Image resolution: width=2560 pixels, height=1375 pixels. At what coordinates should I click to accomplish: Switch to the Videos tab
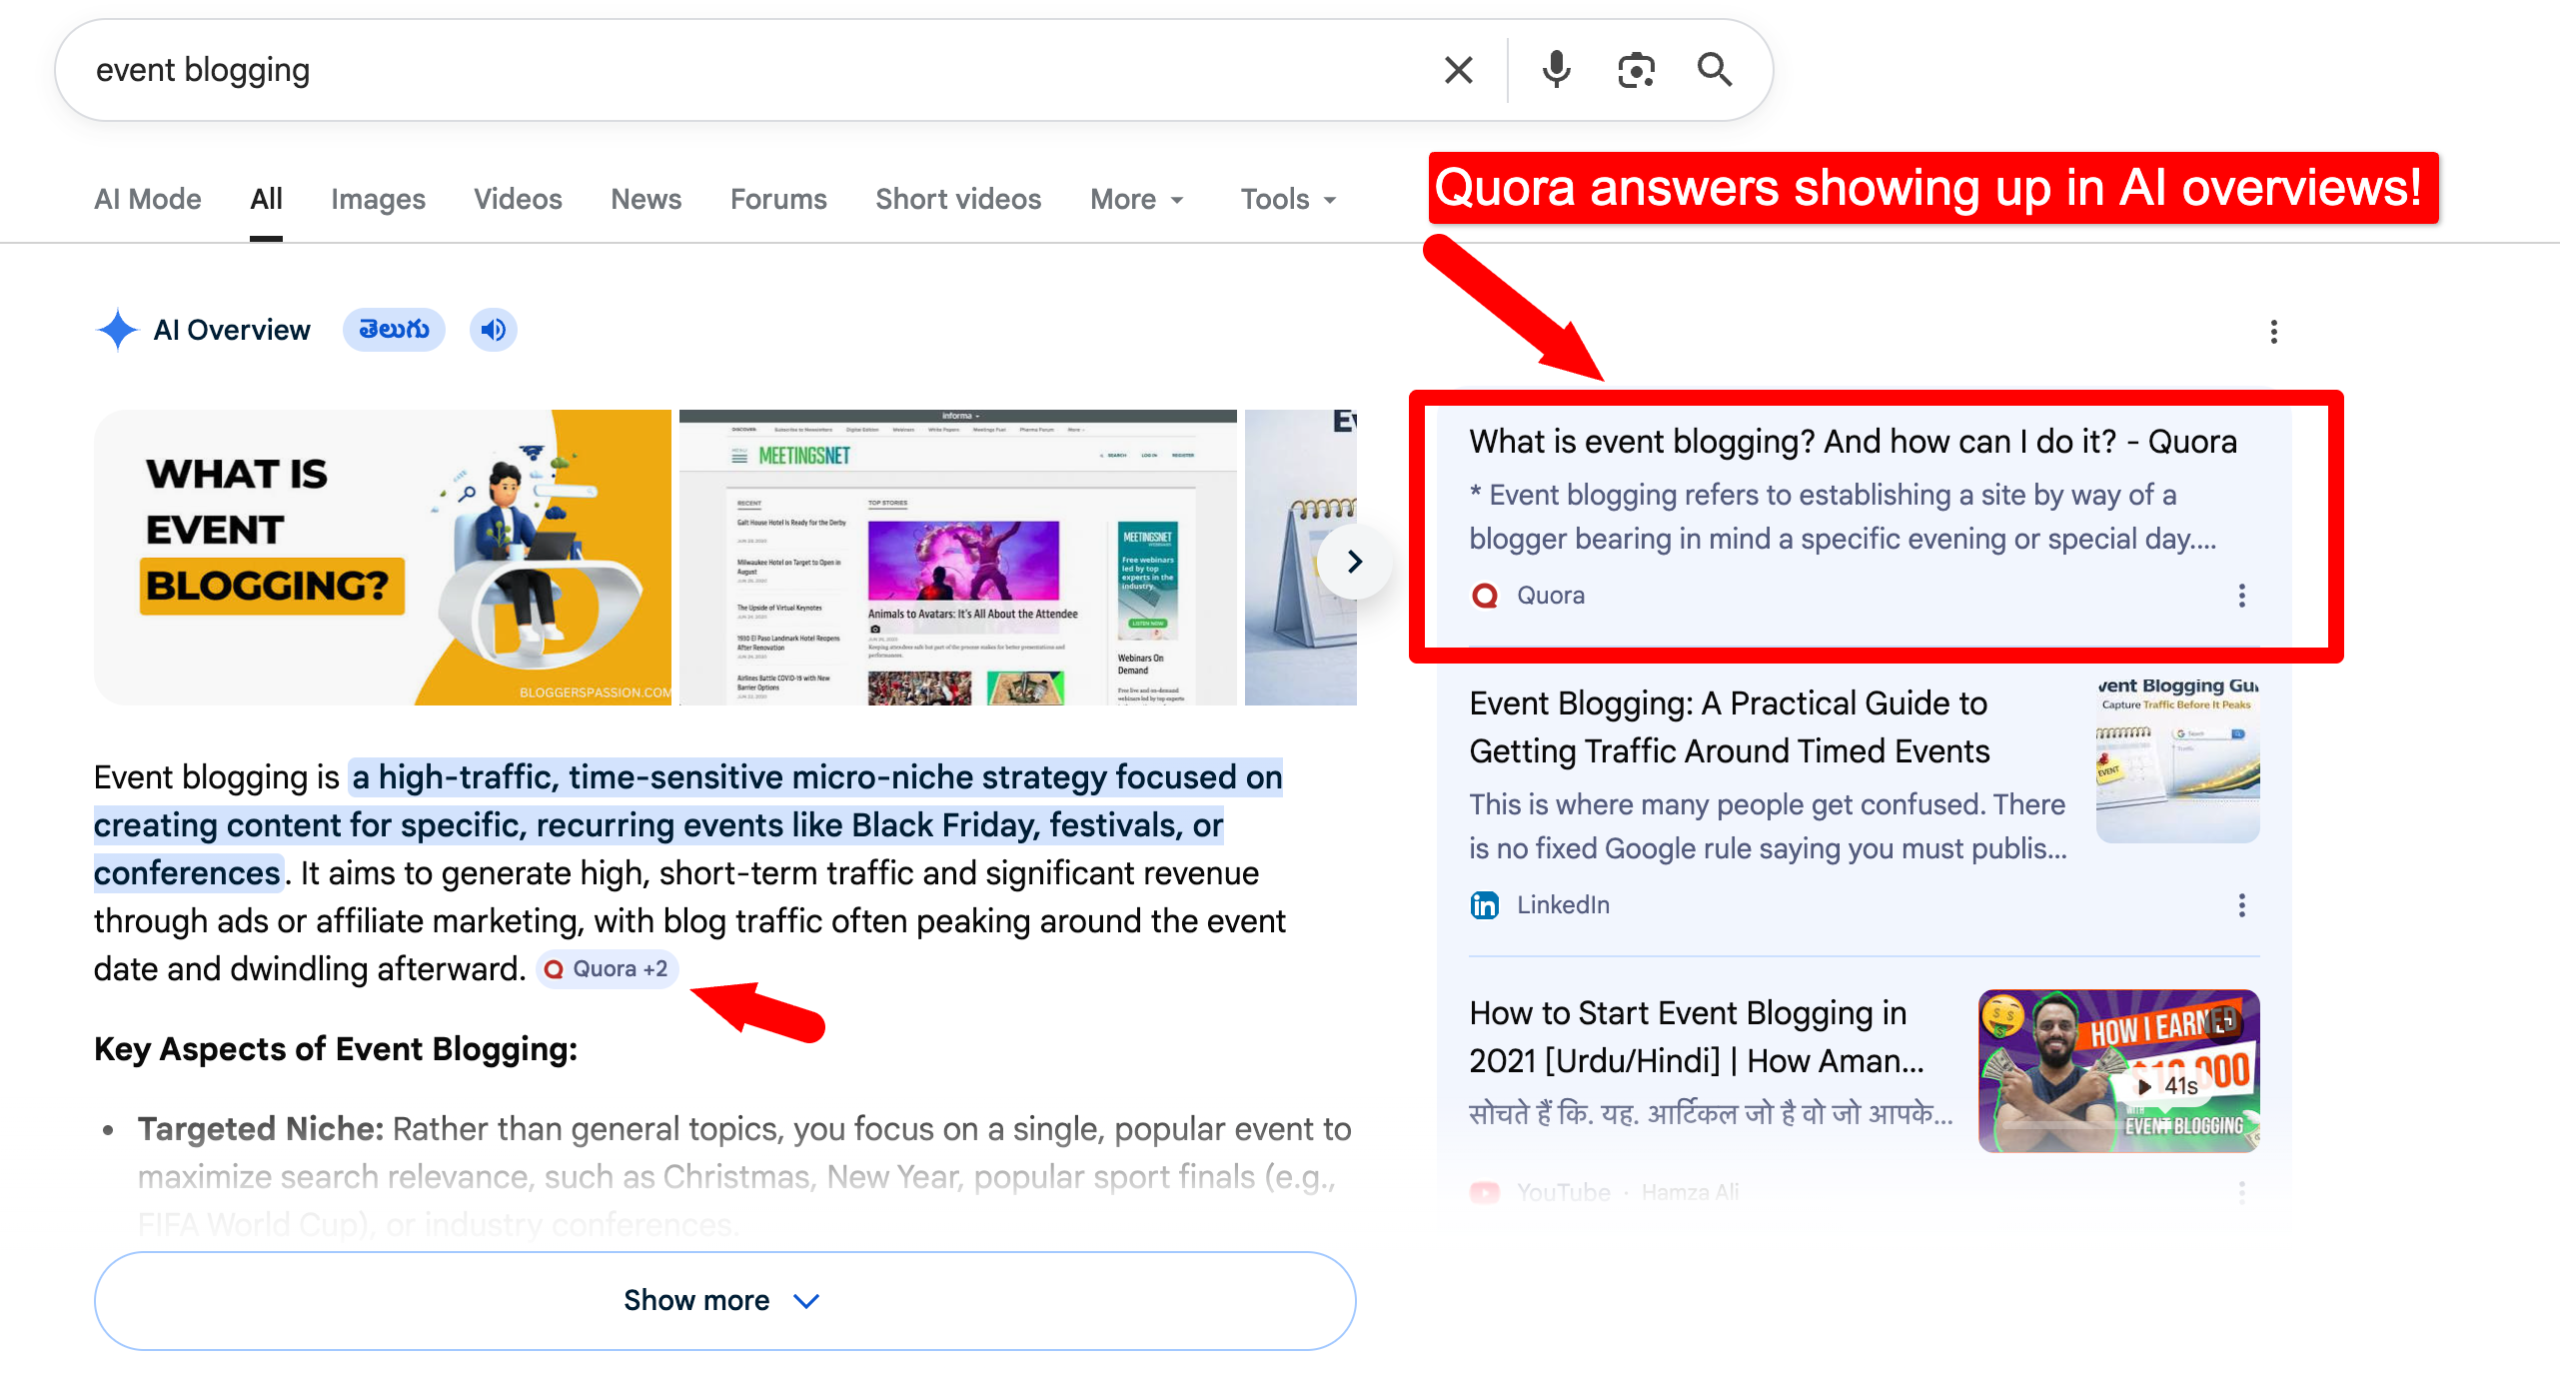pyautogui.click(x=518, y=199)
